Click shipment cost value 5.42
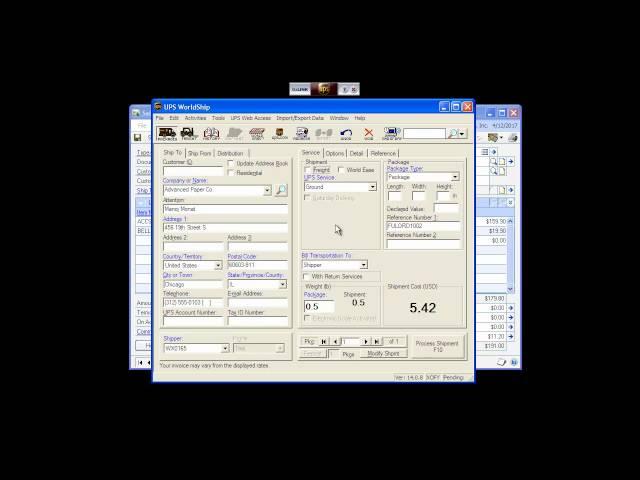The width and height of the screenshot is (640, 480). pos(423,308)
